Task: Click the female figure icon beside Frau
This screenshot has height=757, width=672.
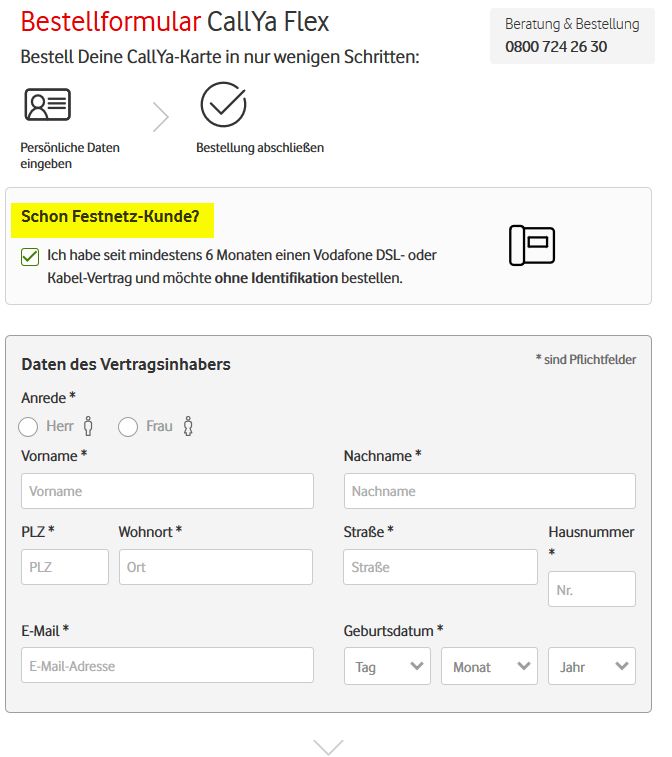Action: [x=188, y=427]
